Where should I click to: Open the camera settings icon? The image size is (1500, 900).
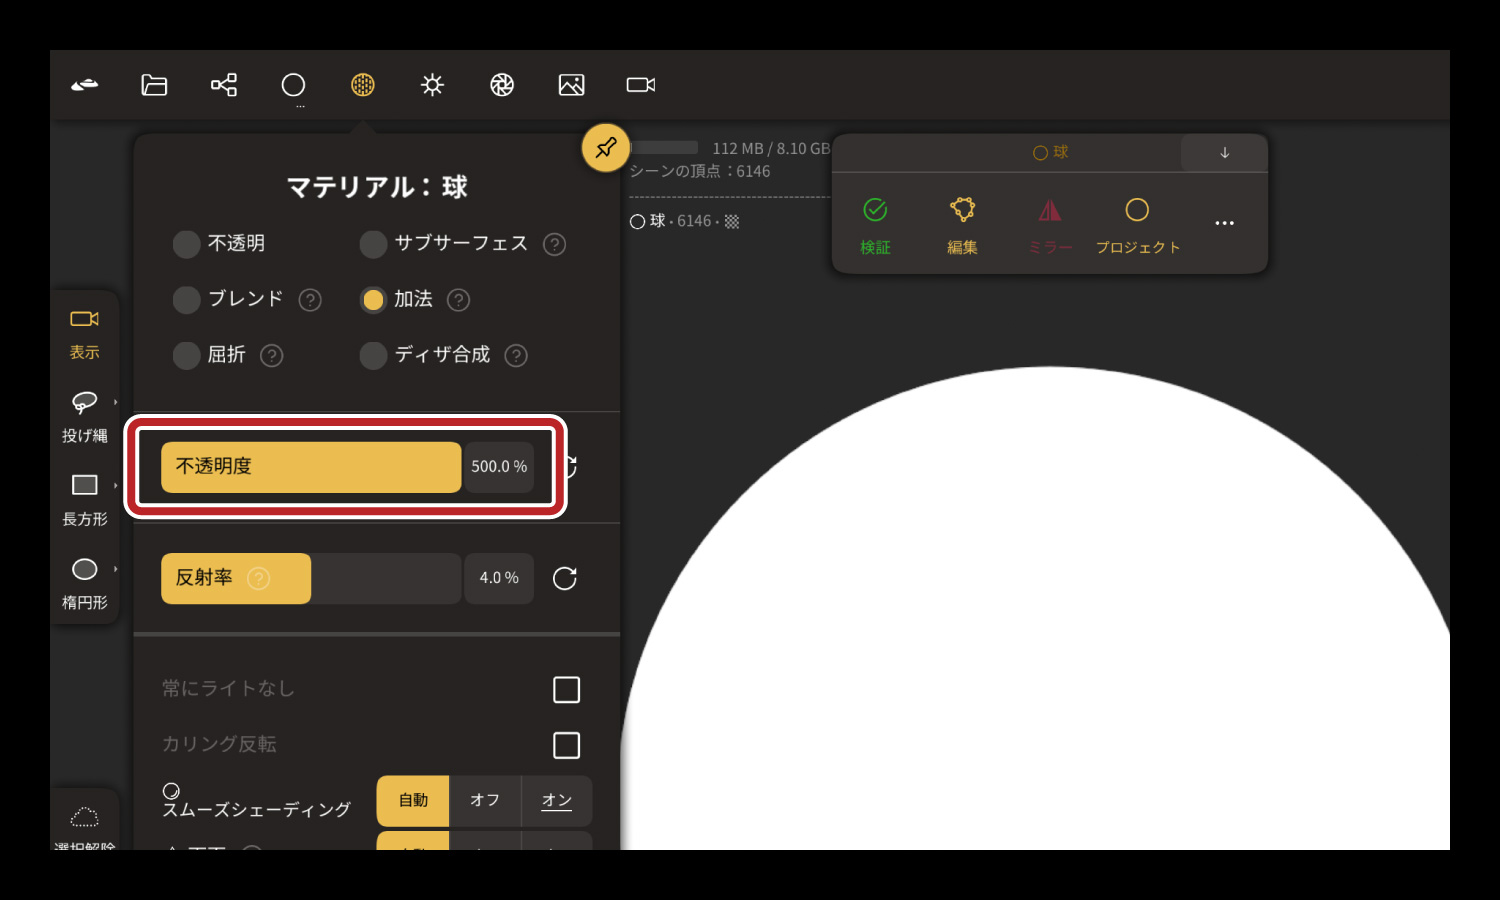pyautogui.click(x=641, y=85)
